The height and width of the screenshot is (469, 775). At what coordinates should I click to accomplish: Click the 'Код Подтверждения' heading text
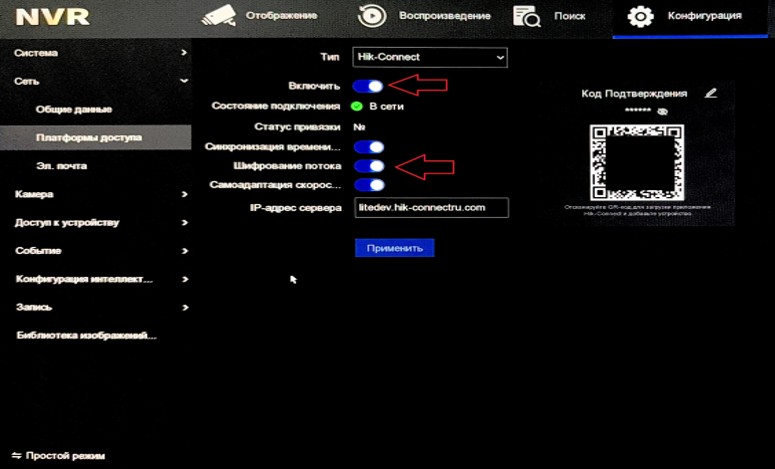click(634, 93)
